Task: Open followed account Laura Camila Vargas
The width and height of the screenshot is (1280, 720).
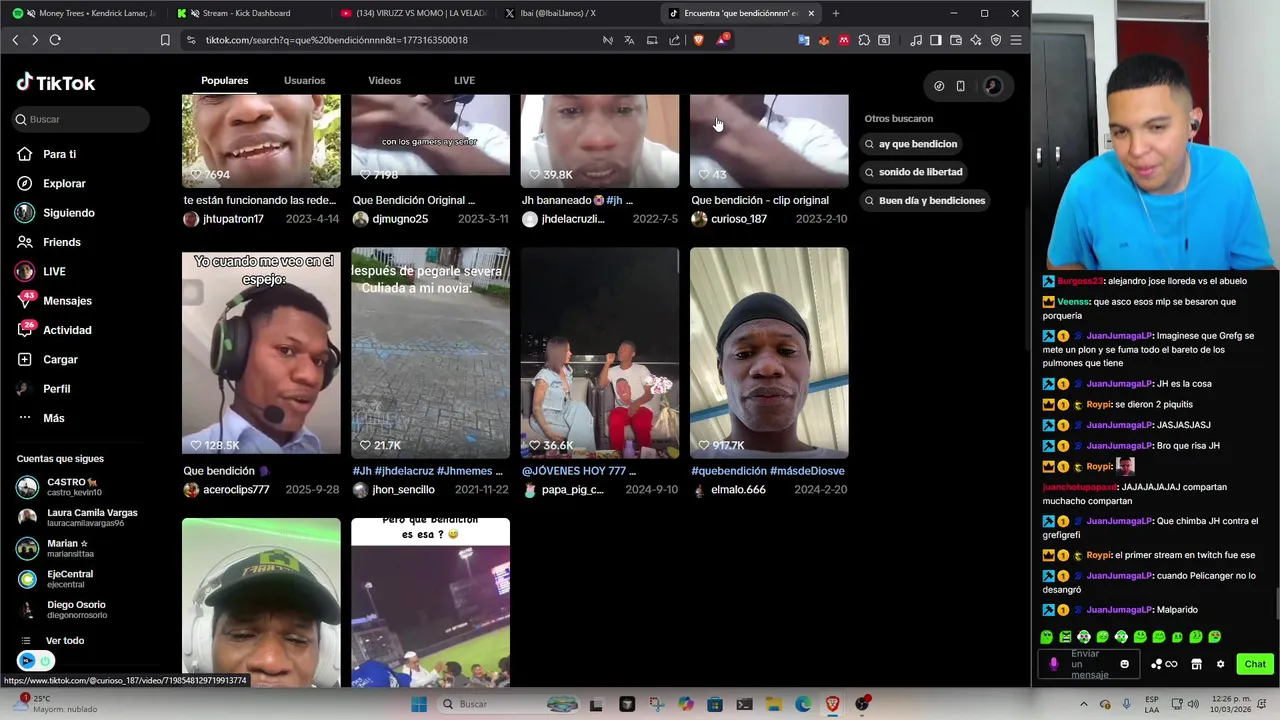Action: click(78, 517)
